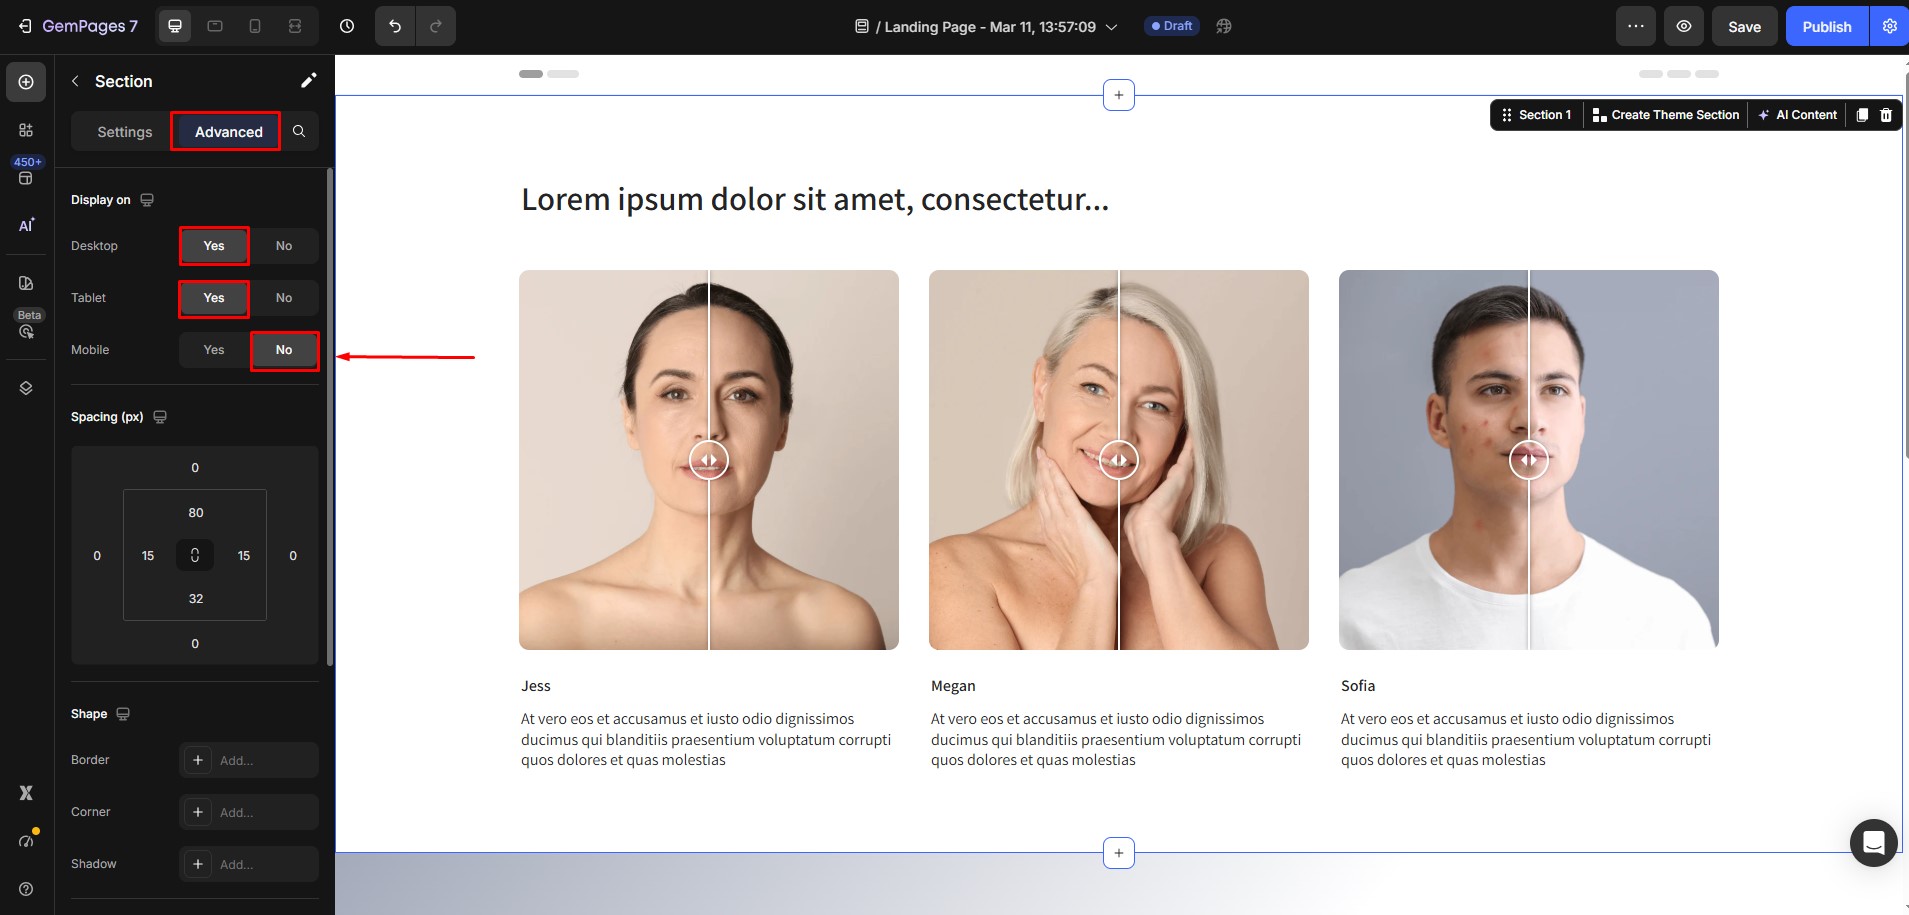1909x915 pixels.
Task: Click the undo arrow in top bar
Action: pos(395,26)
